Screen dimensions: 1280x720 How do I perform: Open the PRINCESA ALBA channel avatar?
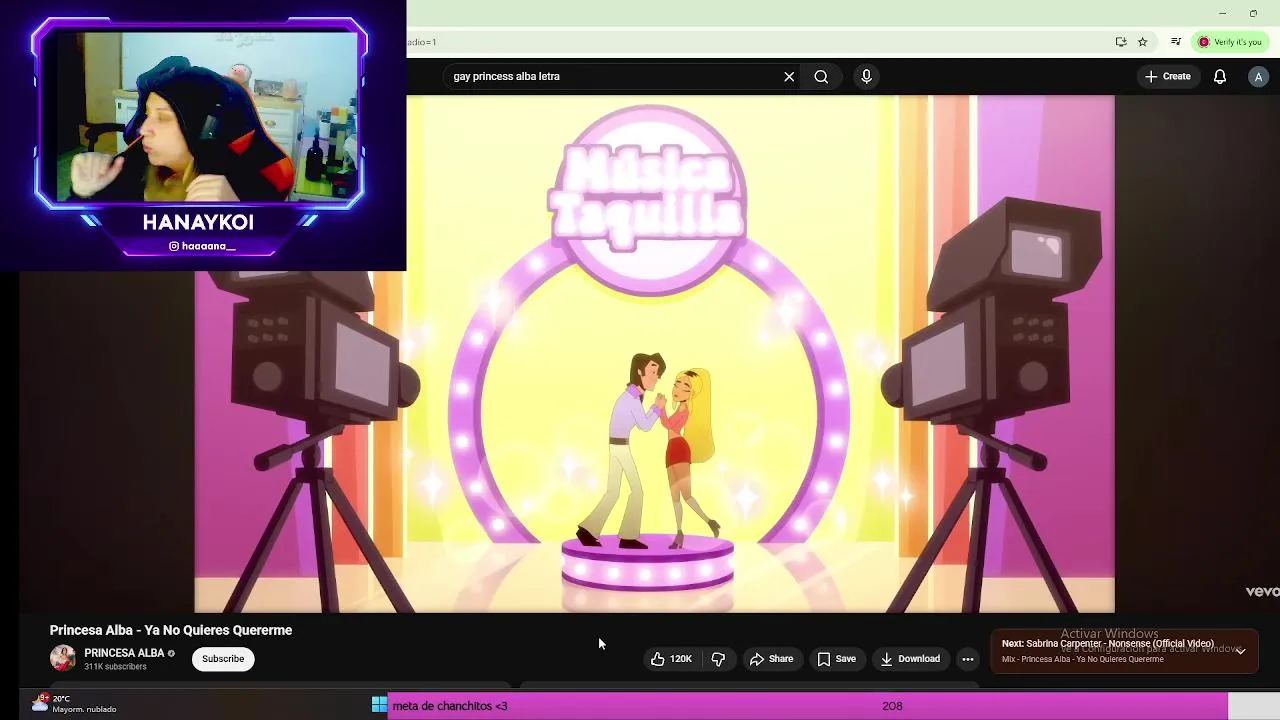63,658
